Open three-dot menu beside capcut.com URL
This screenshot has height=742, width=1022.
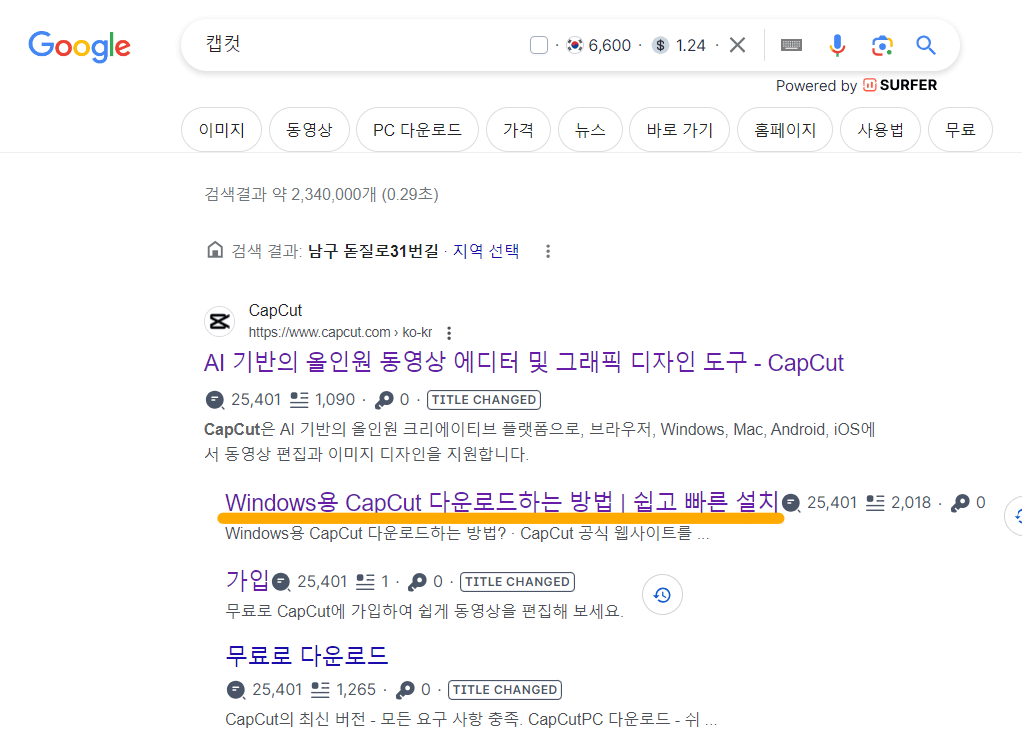pos(448,333)
